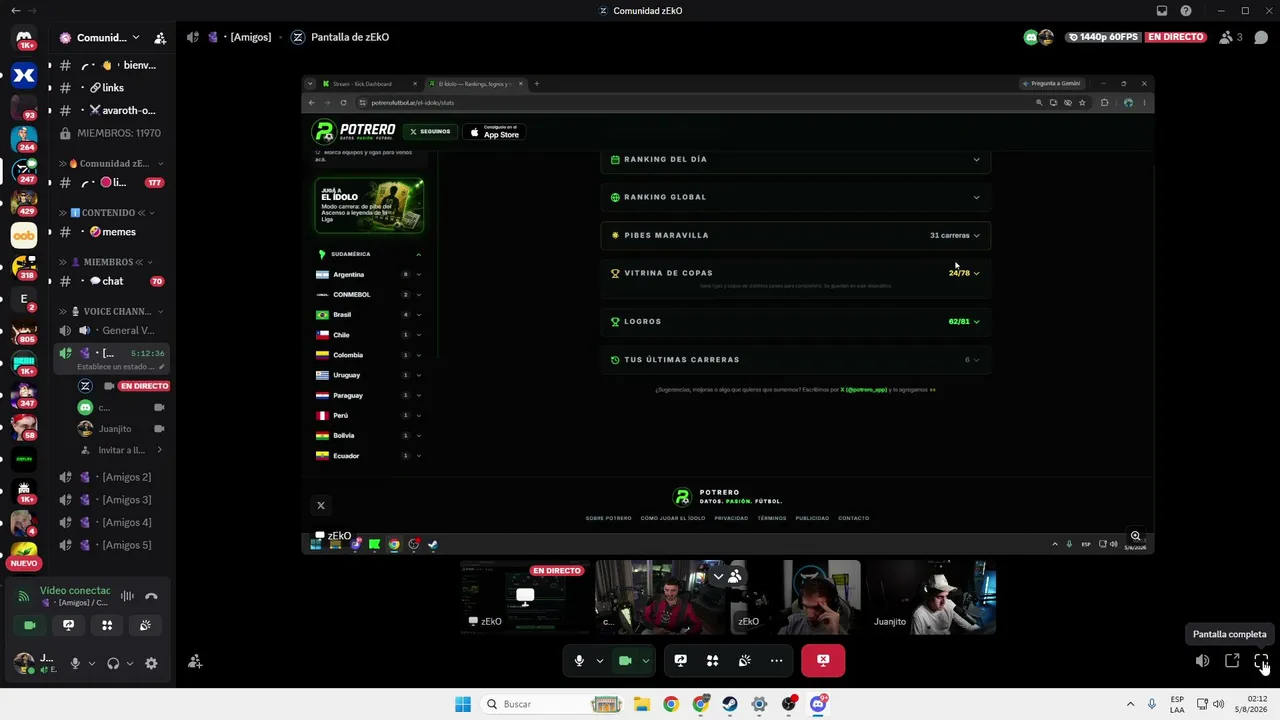Invite people with icon beside server name
Viewport: 1280px width, 720px height.
pos(160,38)
